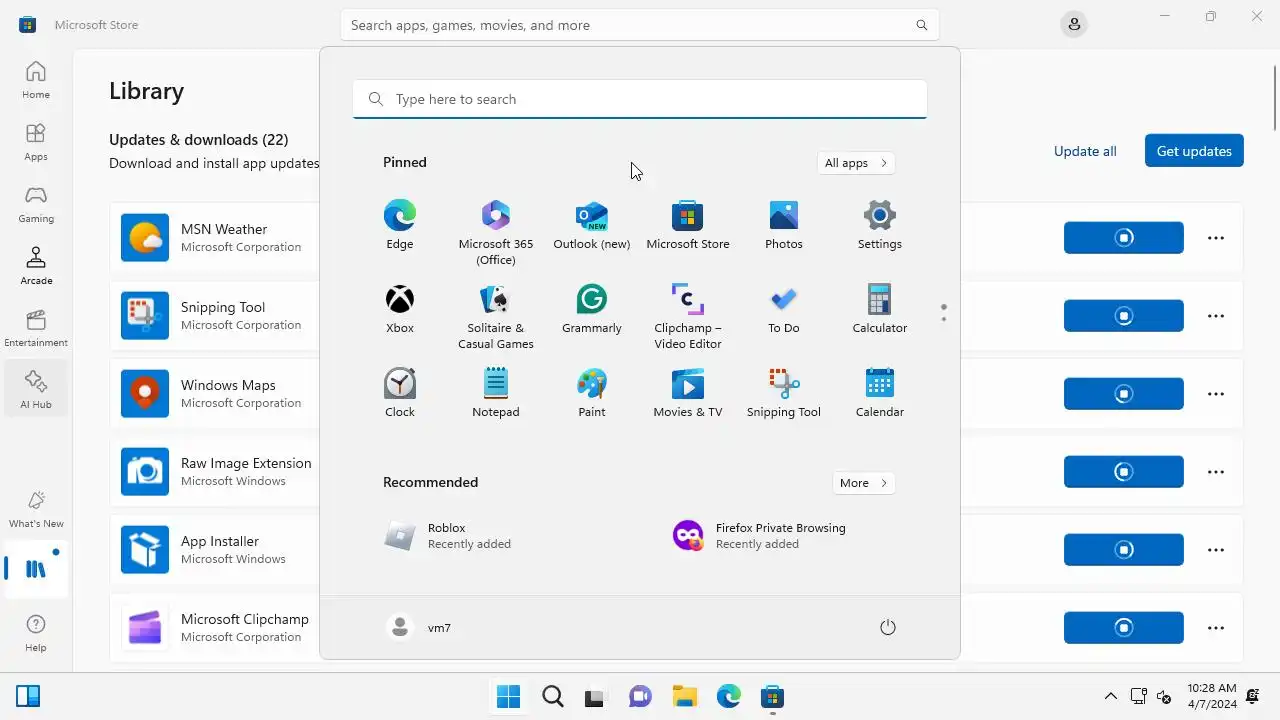Click MSN Weather app in library list
The height and width of the screenshot is (720, 1280).
[215, 238]
